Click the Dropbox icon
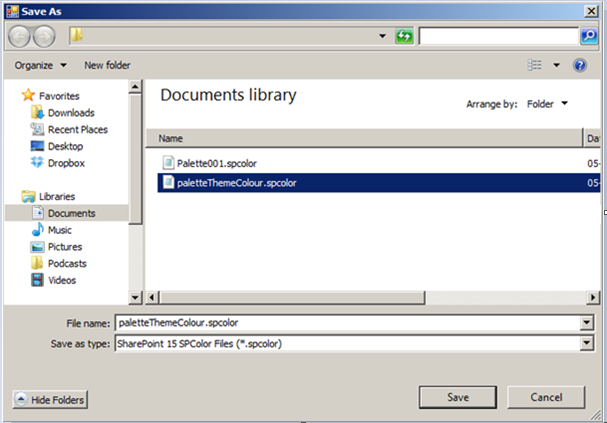The width and height of the screenshot is (607, 423). click(x=37, y=162)
